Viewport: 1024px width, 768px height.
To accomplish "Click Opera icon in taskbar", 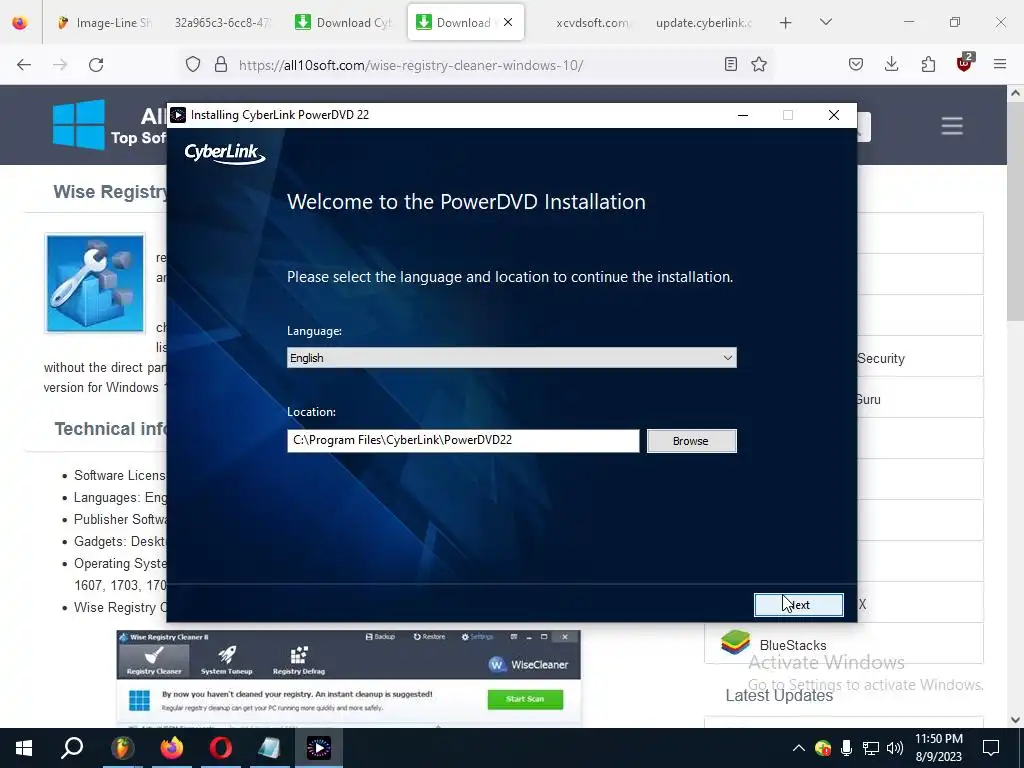I will pyautogui.click(x=221, y=748).
